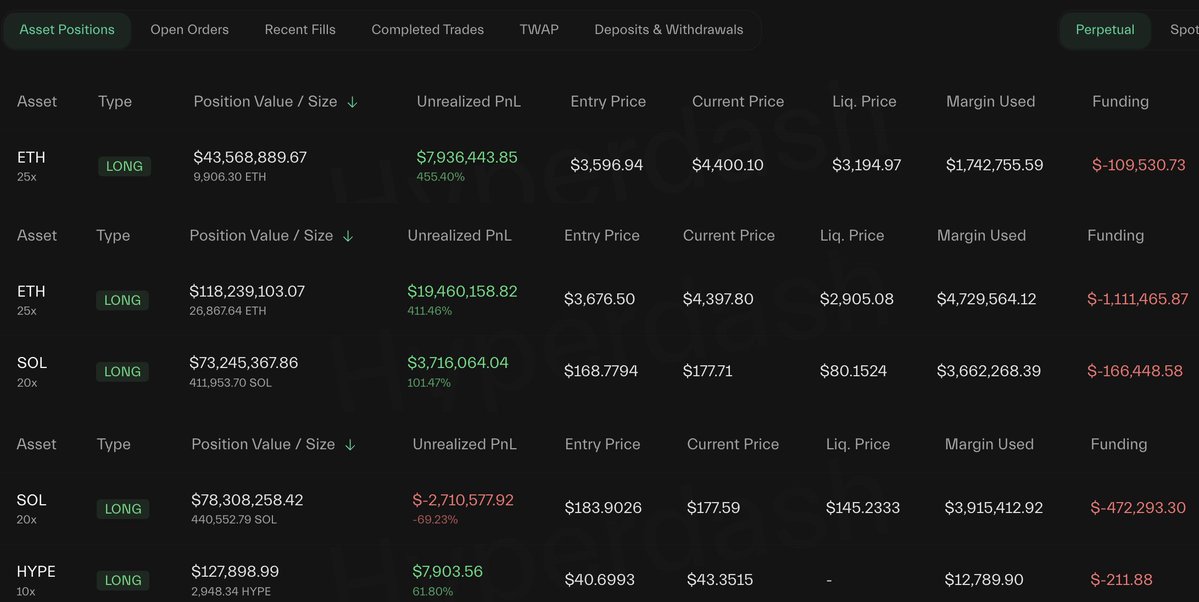1199x602 pixels.
Task: Open the Open Orders tab
Action: coord(190,30)
